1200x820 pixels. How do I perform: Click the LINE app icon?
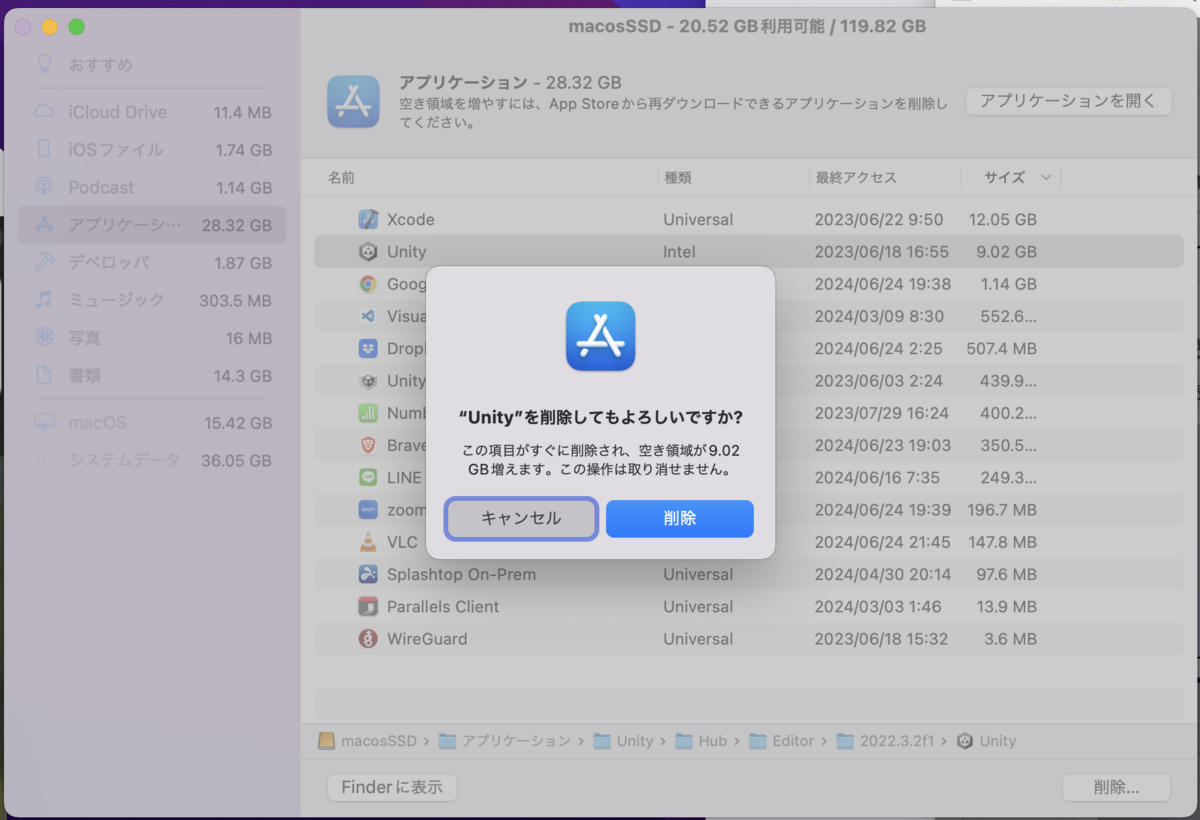point(369,478)
